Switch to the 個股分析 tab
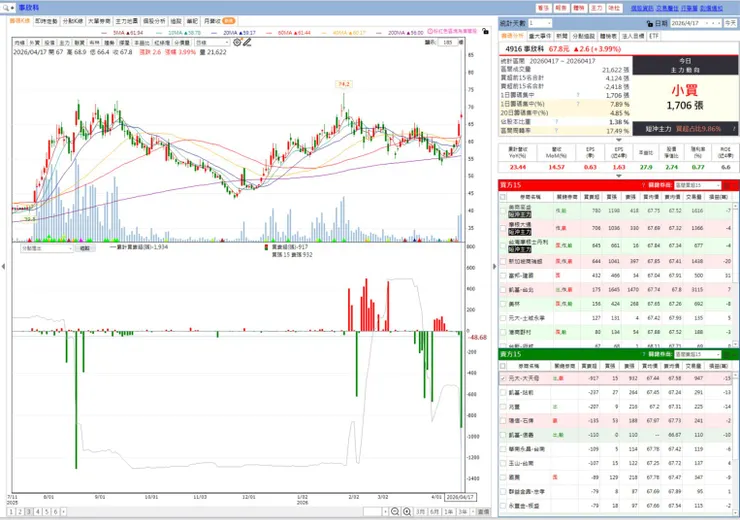The width and height of the screenshot is (740, 520). click(154, 21)
